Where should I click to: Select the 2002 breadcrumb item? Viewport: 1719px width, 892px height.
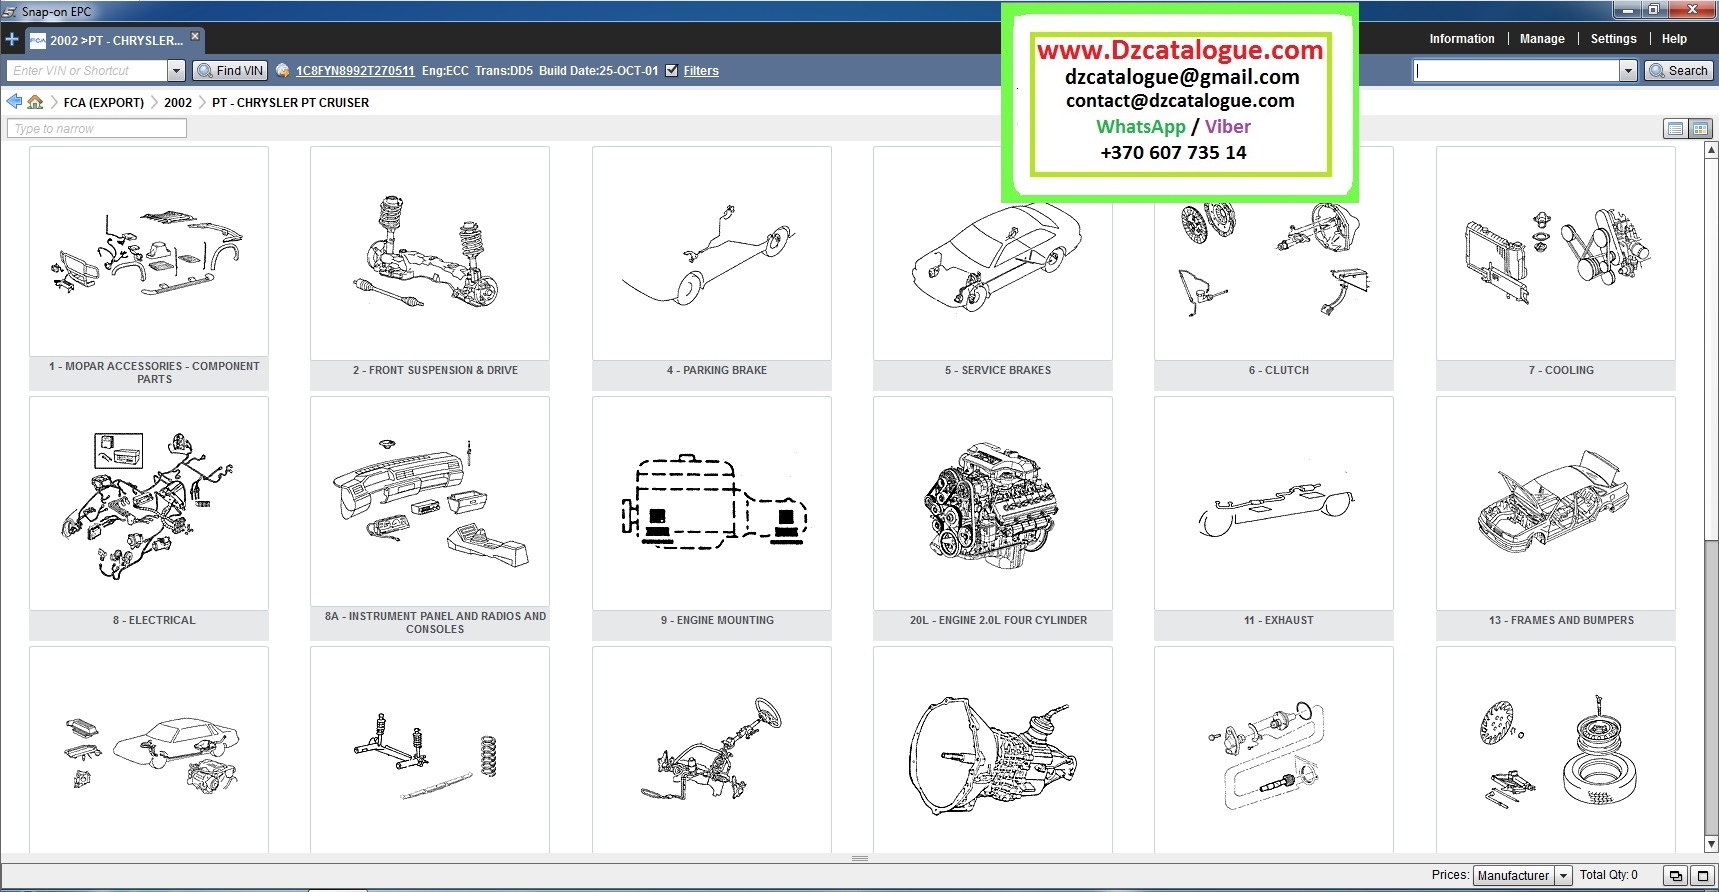tap(178, 103)
